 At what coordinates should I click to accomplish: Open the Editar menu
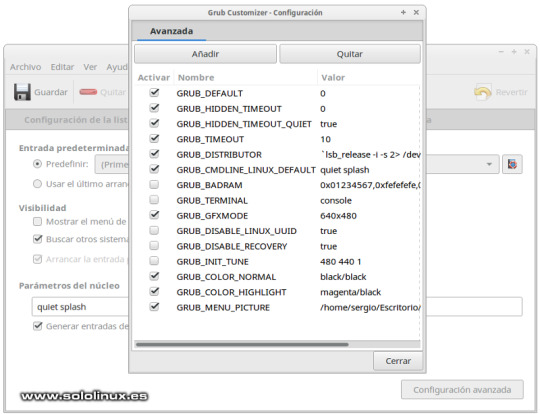click(62, 67)
